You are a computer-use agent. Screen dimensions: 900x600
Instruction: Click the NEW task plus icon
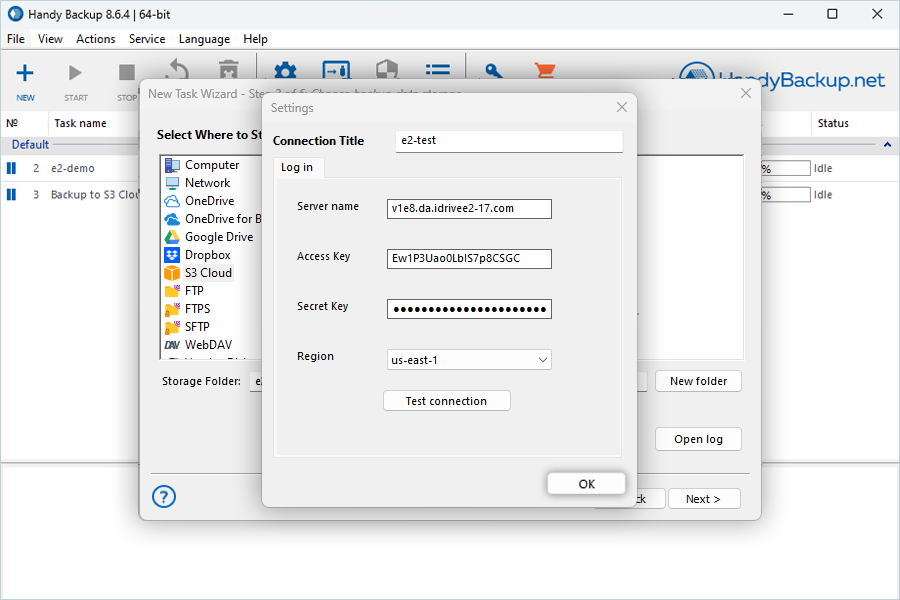coord(25,73)
